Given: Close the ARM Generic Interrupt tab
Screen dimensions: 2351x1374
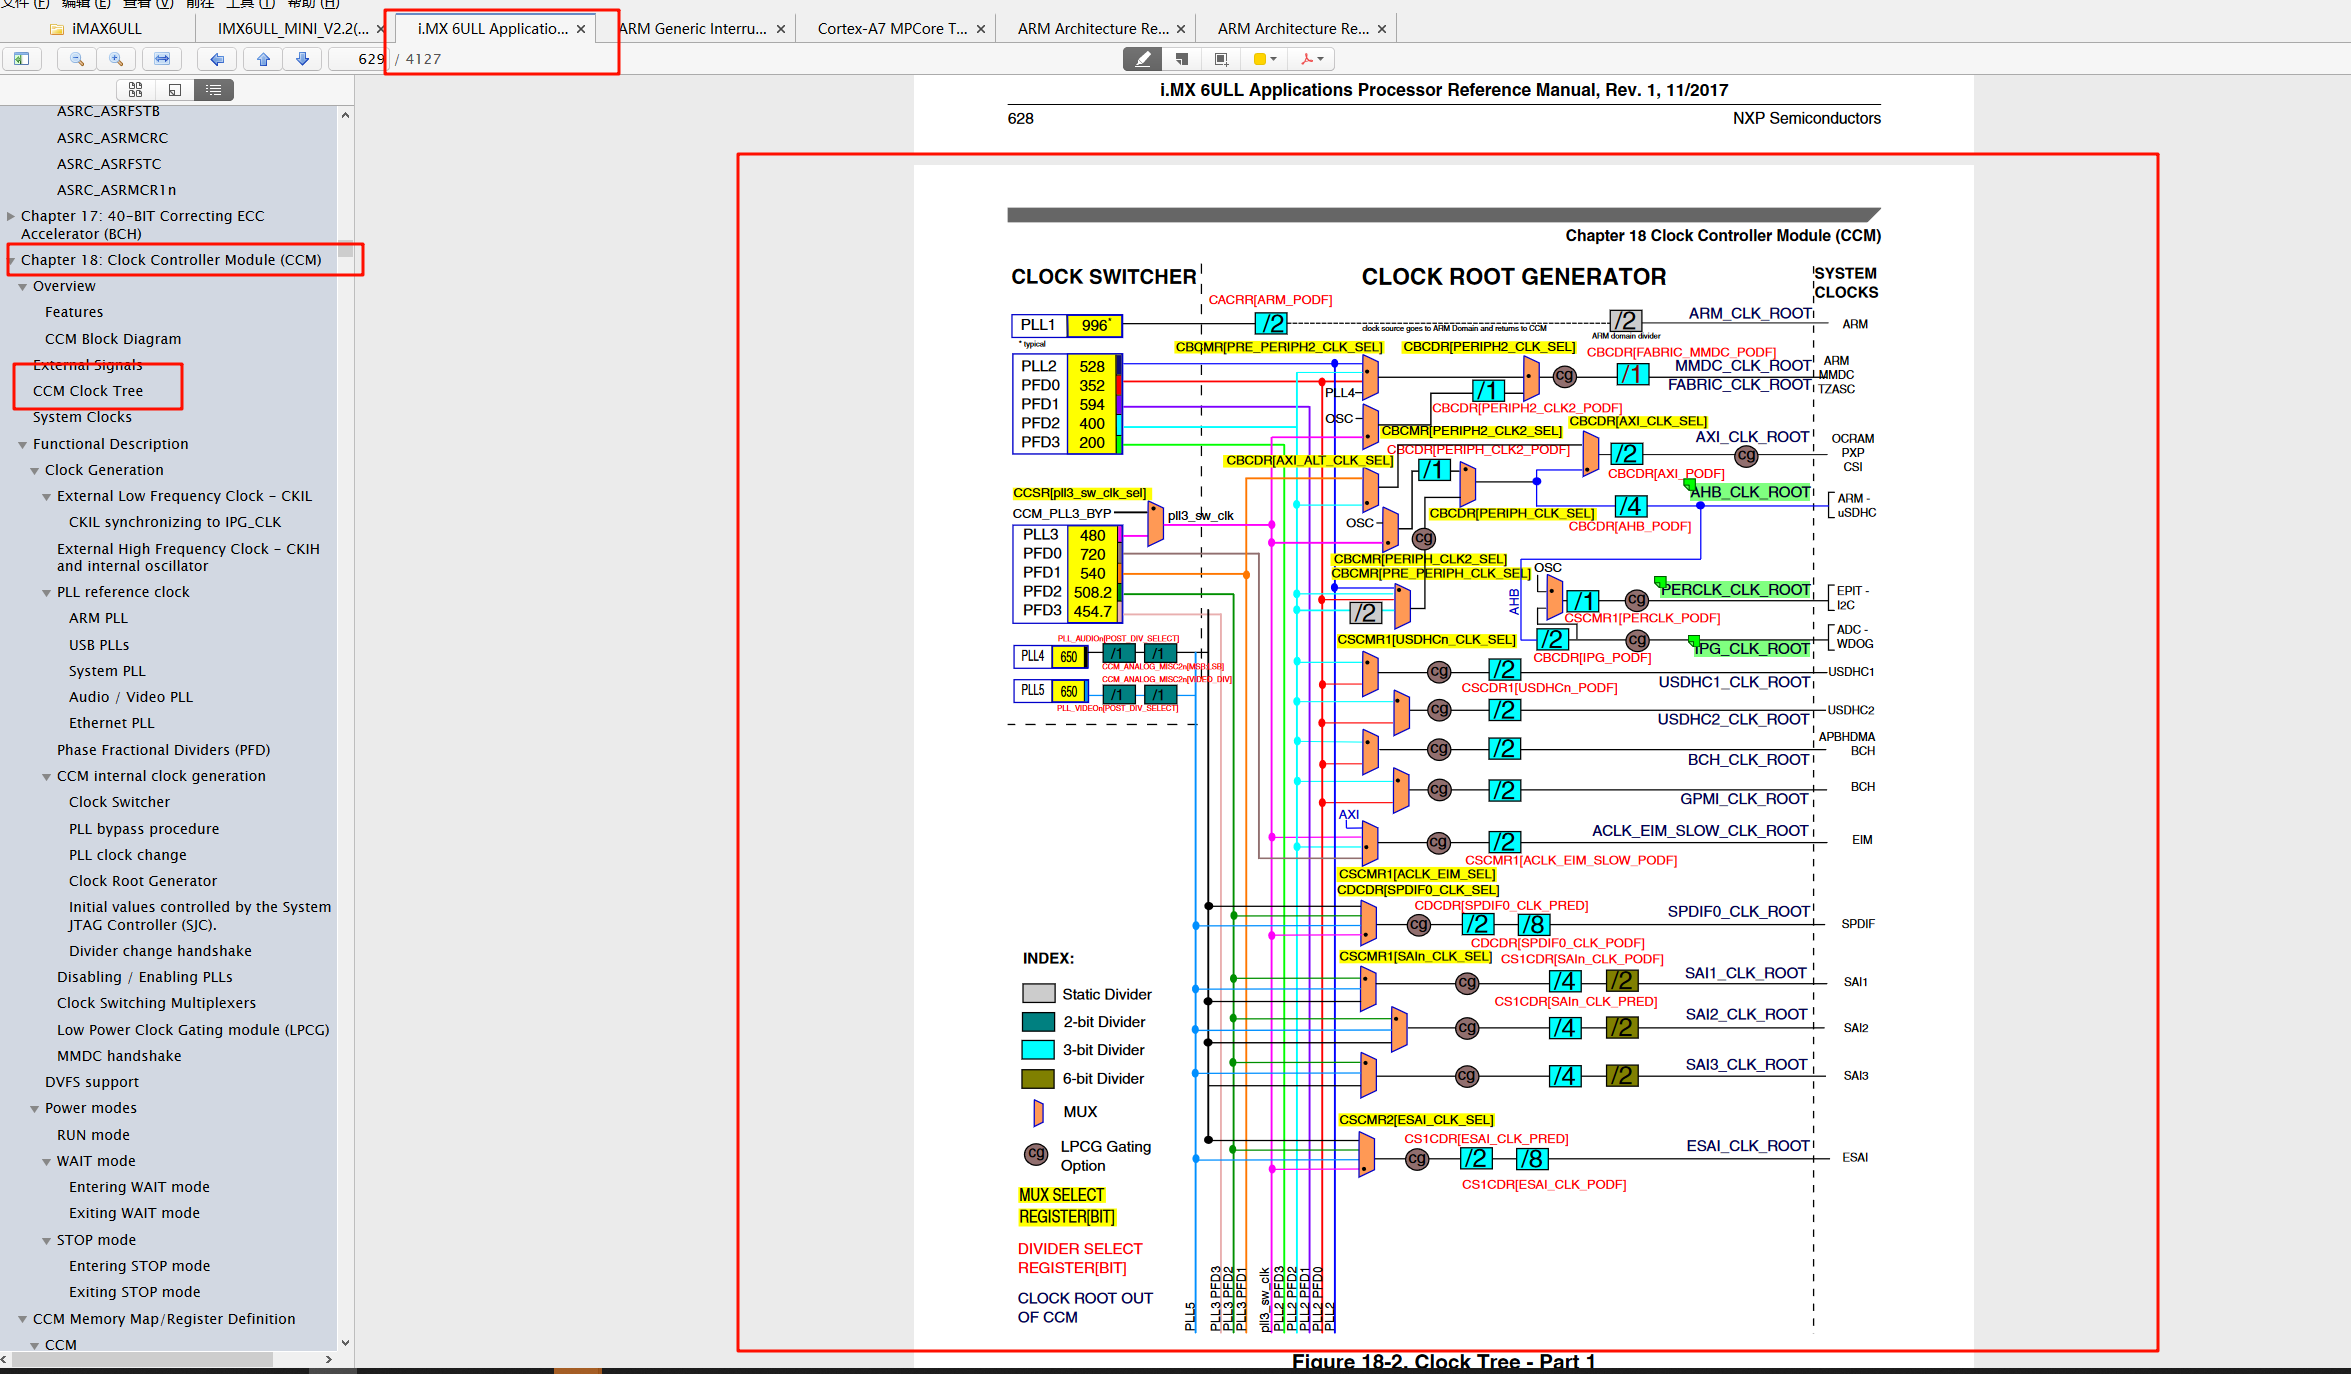Looking at the screenshot, I should [x=781, y=29].
